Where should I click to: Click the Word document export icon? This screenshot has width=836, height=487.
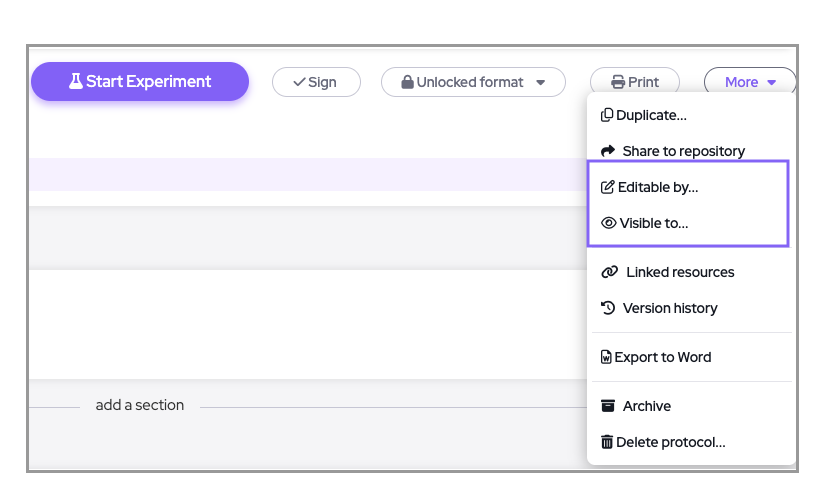pos(606,357)
